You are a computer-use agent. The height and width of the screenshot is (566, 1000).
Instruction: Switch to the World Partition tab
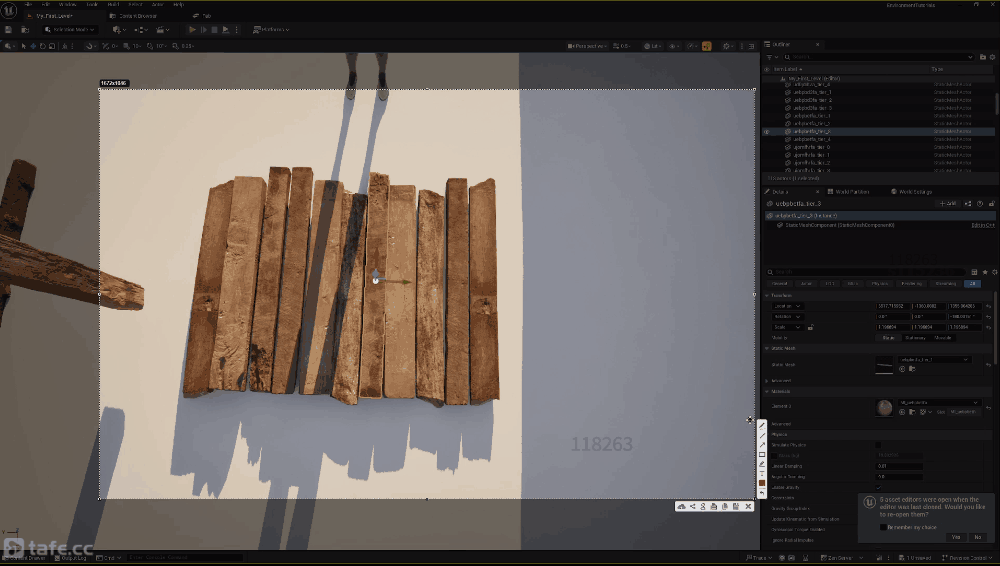848,192
